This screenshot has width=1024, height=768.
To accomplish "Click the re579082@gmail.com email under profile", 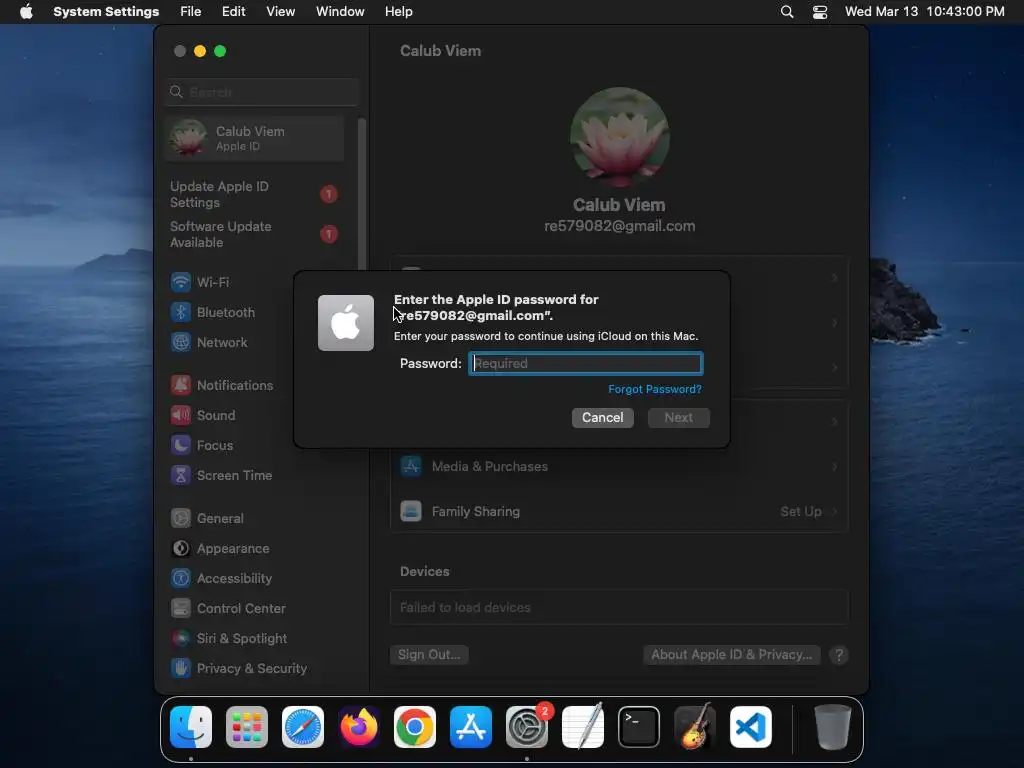I will pyautogui.click(x=619, y=226).
